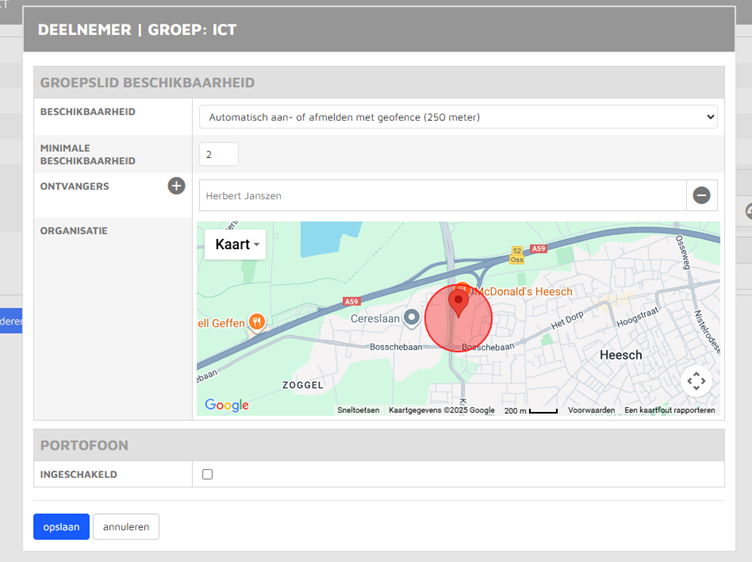Image resolution: width=752 pixels, height=562 pixels.
Task: Click the GROEPSLID BESCHIKBAARHEID section header
Action: point(379,82)
